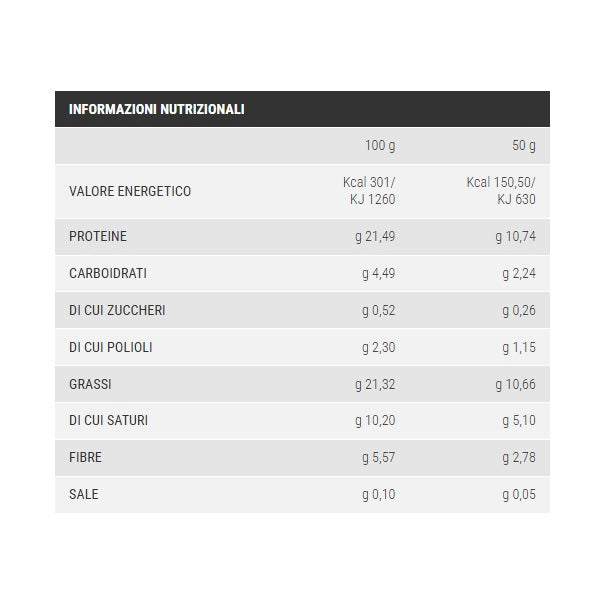Click the Kcal 150,50 / KJ 630 value
This screenshot has height=600, width=600.
pos(501,191)
